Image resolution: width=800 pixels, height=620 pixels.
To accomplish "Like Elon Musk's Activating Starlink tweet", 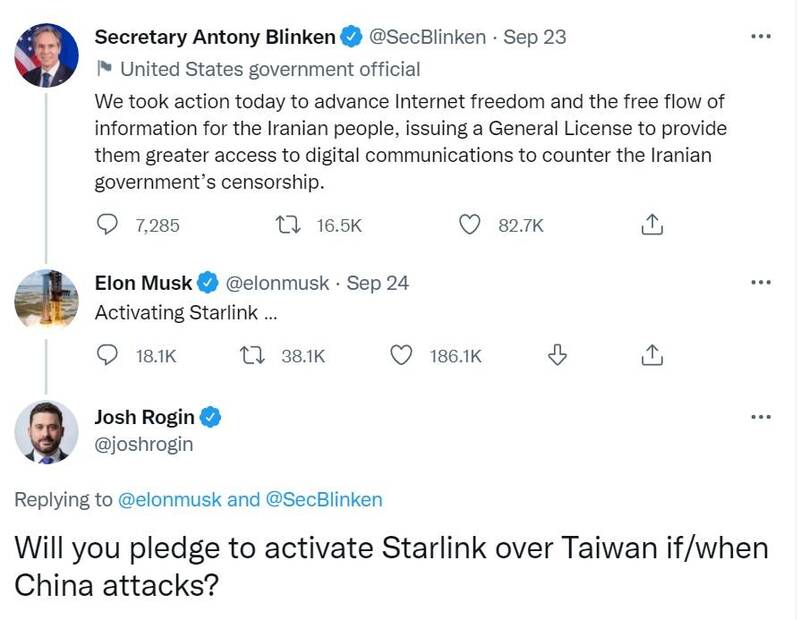I will coord(401,355).
